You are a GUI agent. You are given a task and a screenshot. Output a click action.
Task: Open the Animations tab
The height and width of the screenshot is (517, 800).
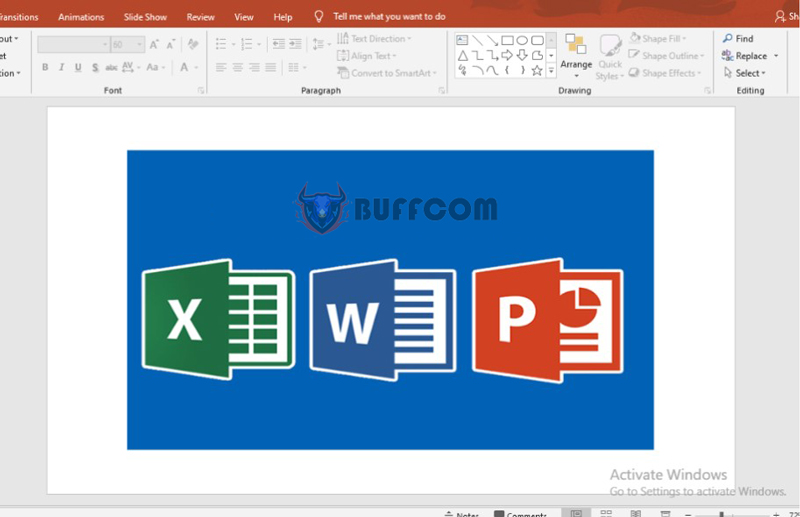tap(81, 17)
